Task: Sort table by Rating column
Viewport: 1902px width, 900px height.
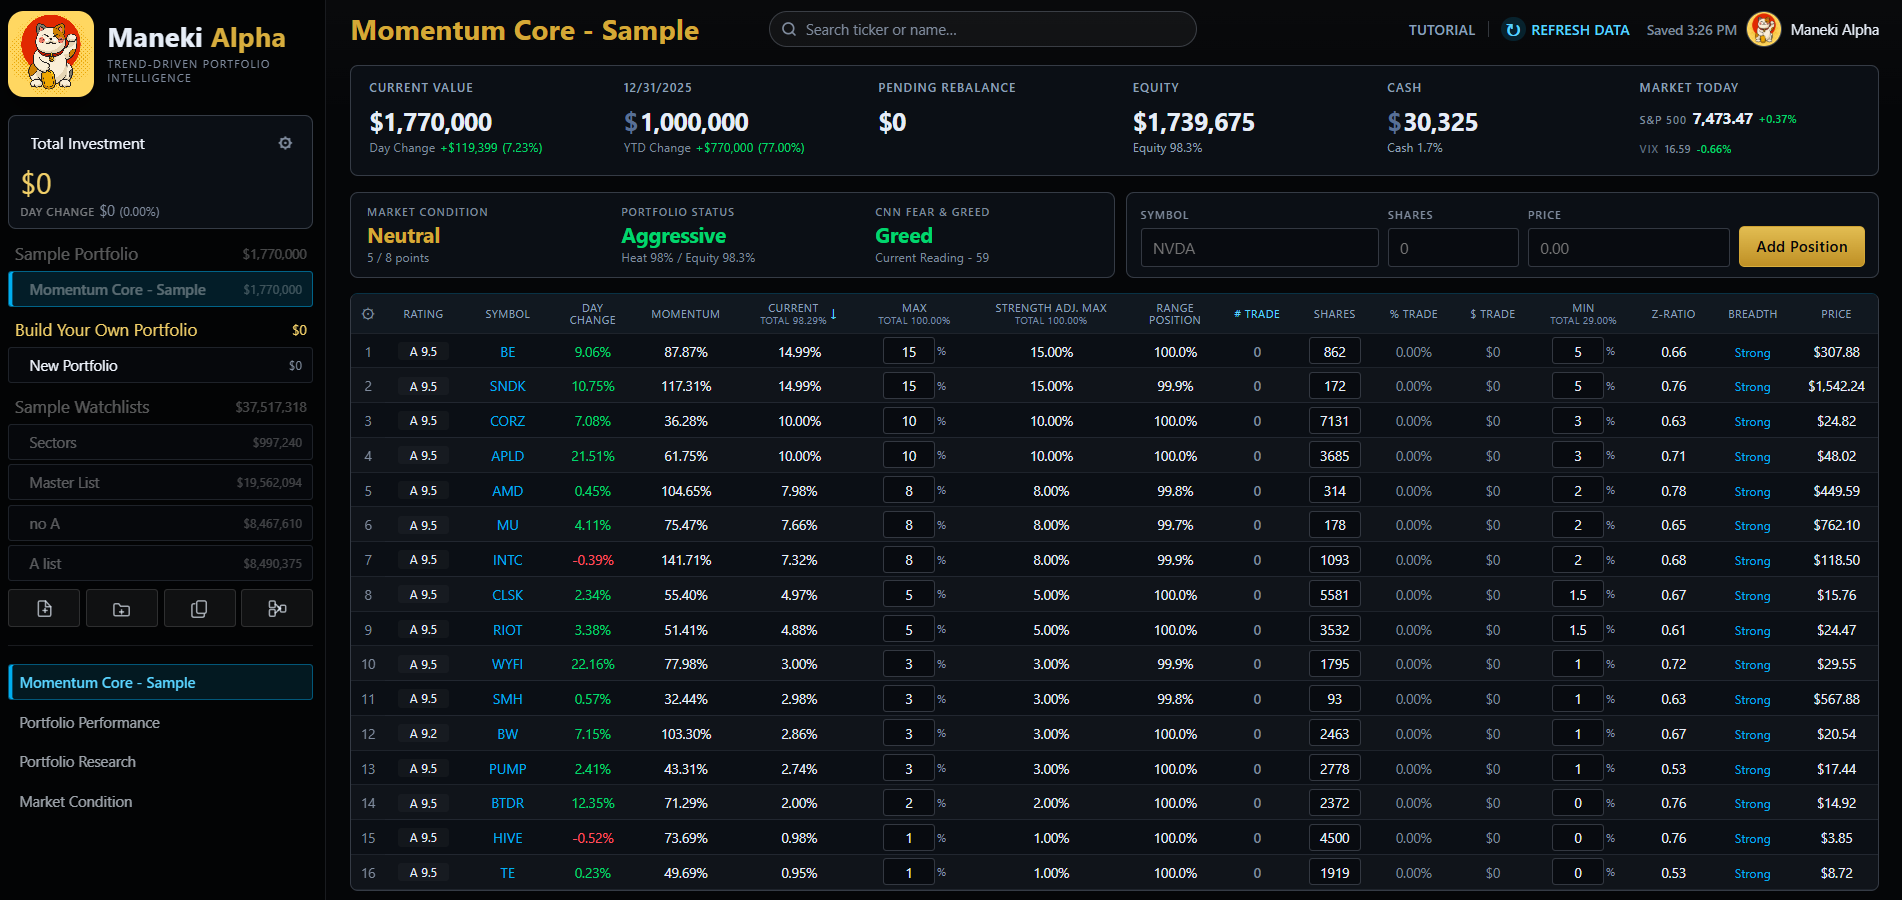Action: tap(423, 314)
